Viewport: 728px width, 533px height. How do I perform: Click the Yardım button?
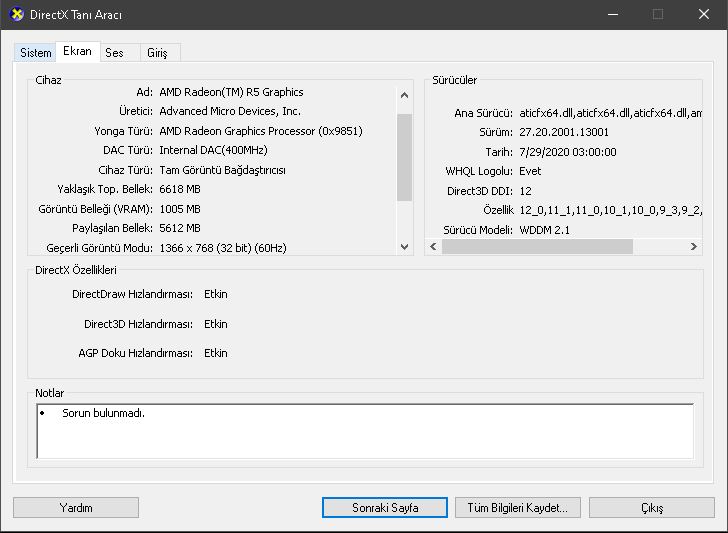(x=76, y=507)
